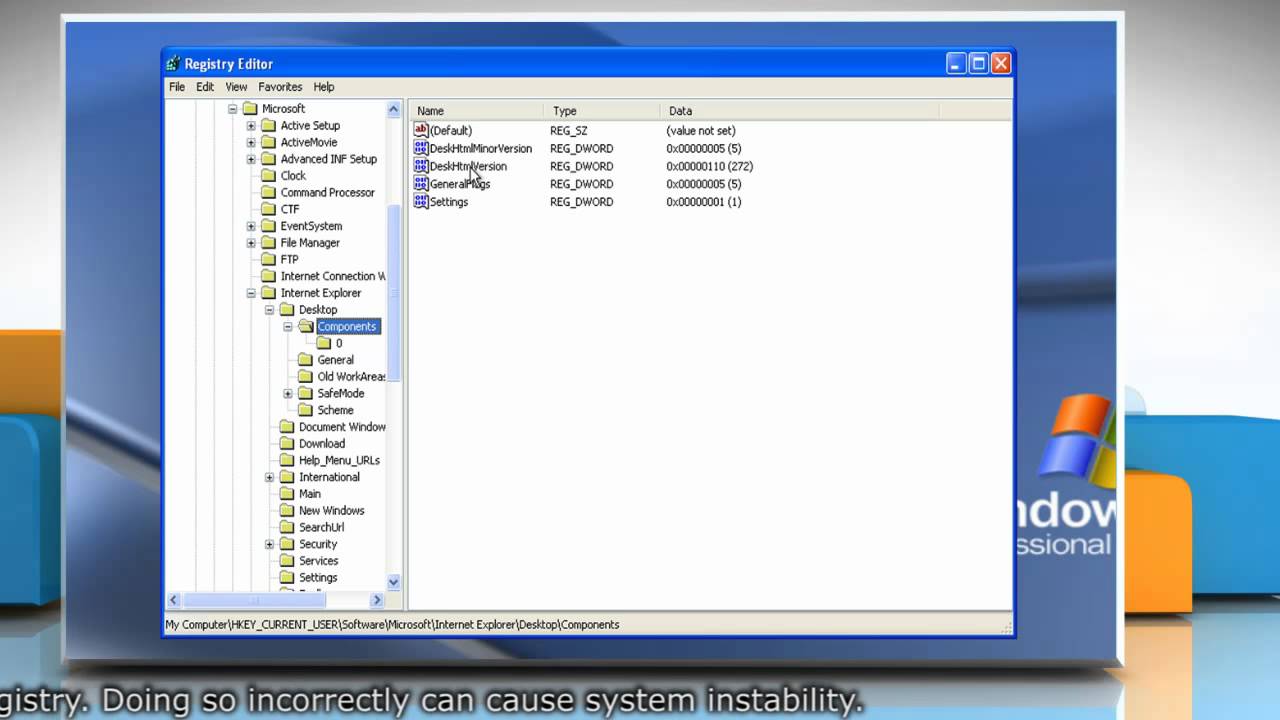The height and width of the screenshot is (720, 1280).
Task: Click the Old WorkAreas folder icon
Action: 305,377
